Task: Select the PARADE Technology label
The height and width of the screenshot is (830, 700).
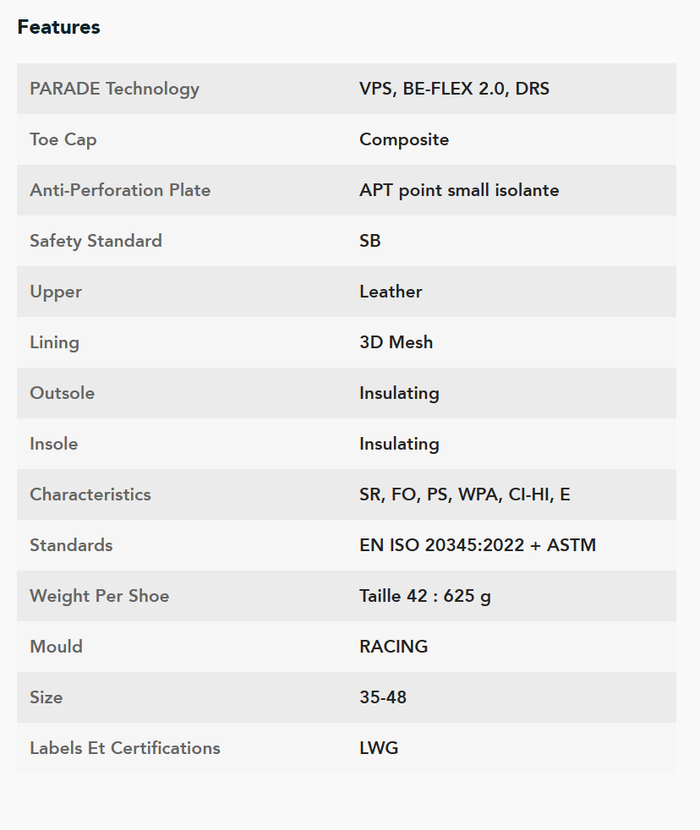Action: (x=114, y=88)
